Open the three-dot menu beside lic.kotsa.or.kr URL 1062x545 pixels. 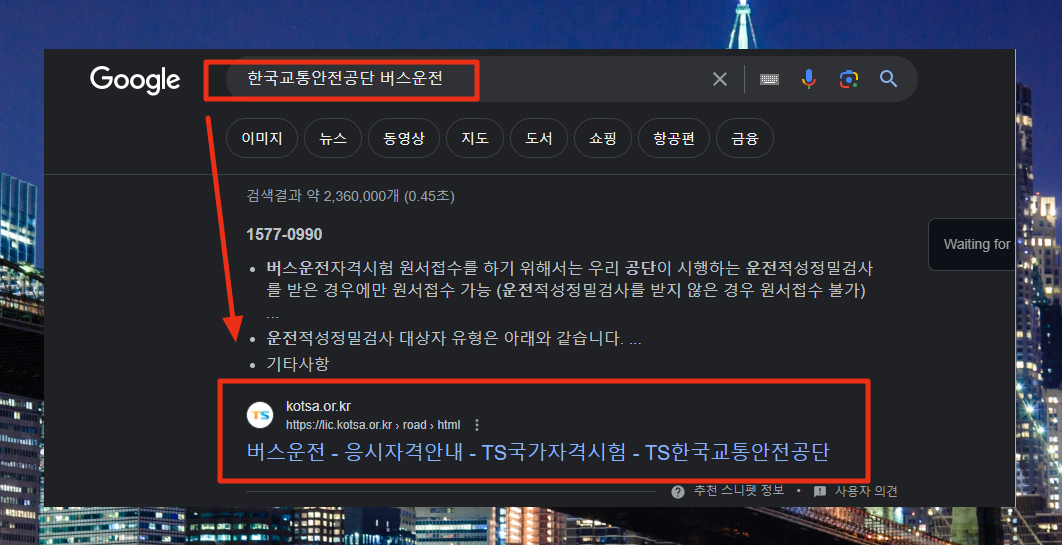[x=477, y=425]
